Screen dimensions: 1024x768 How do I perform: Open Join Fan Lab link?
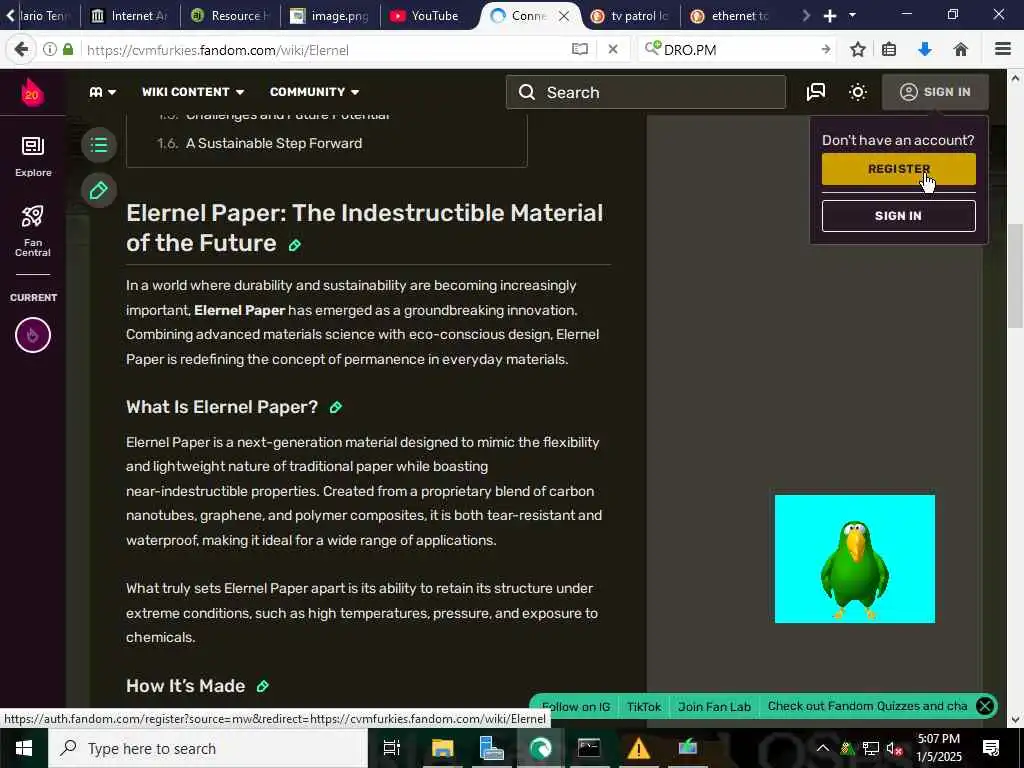pos(714,707)
